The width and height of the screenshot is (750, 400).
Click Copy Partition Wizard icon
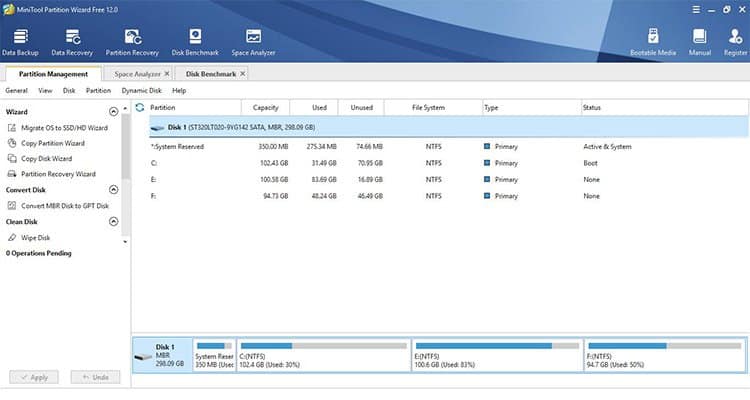click(x=12, y=143)
